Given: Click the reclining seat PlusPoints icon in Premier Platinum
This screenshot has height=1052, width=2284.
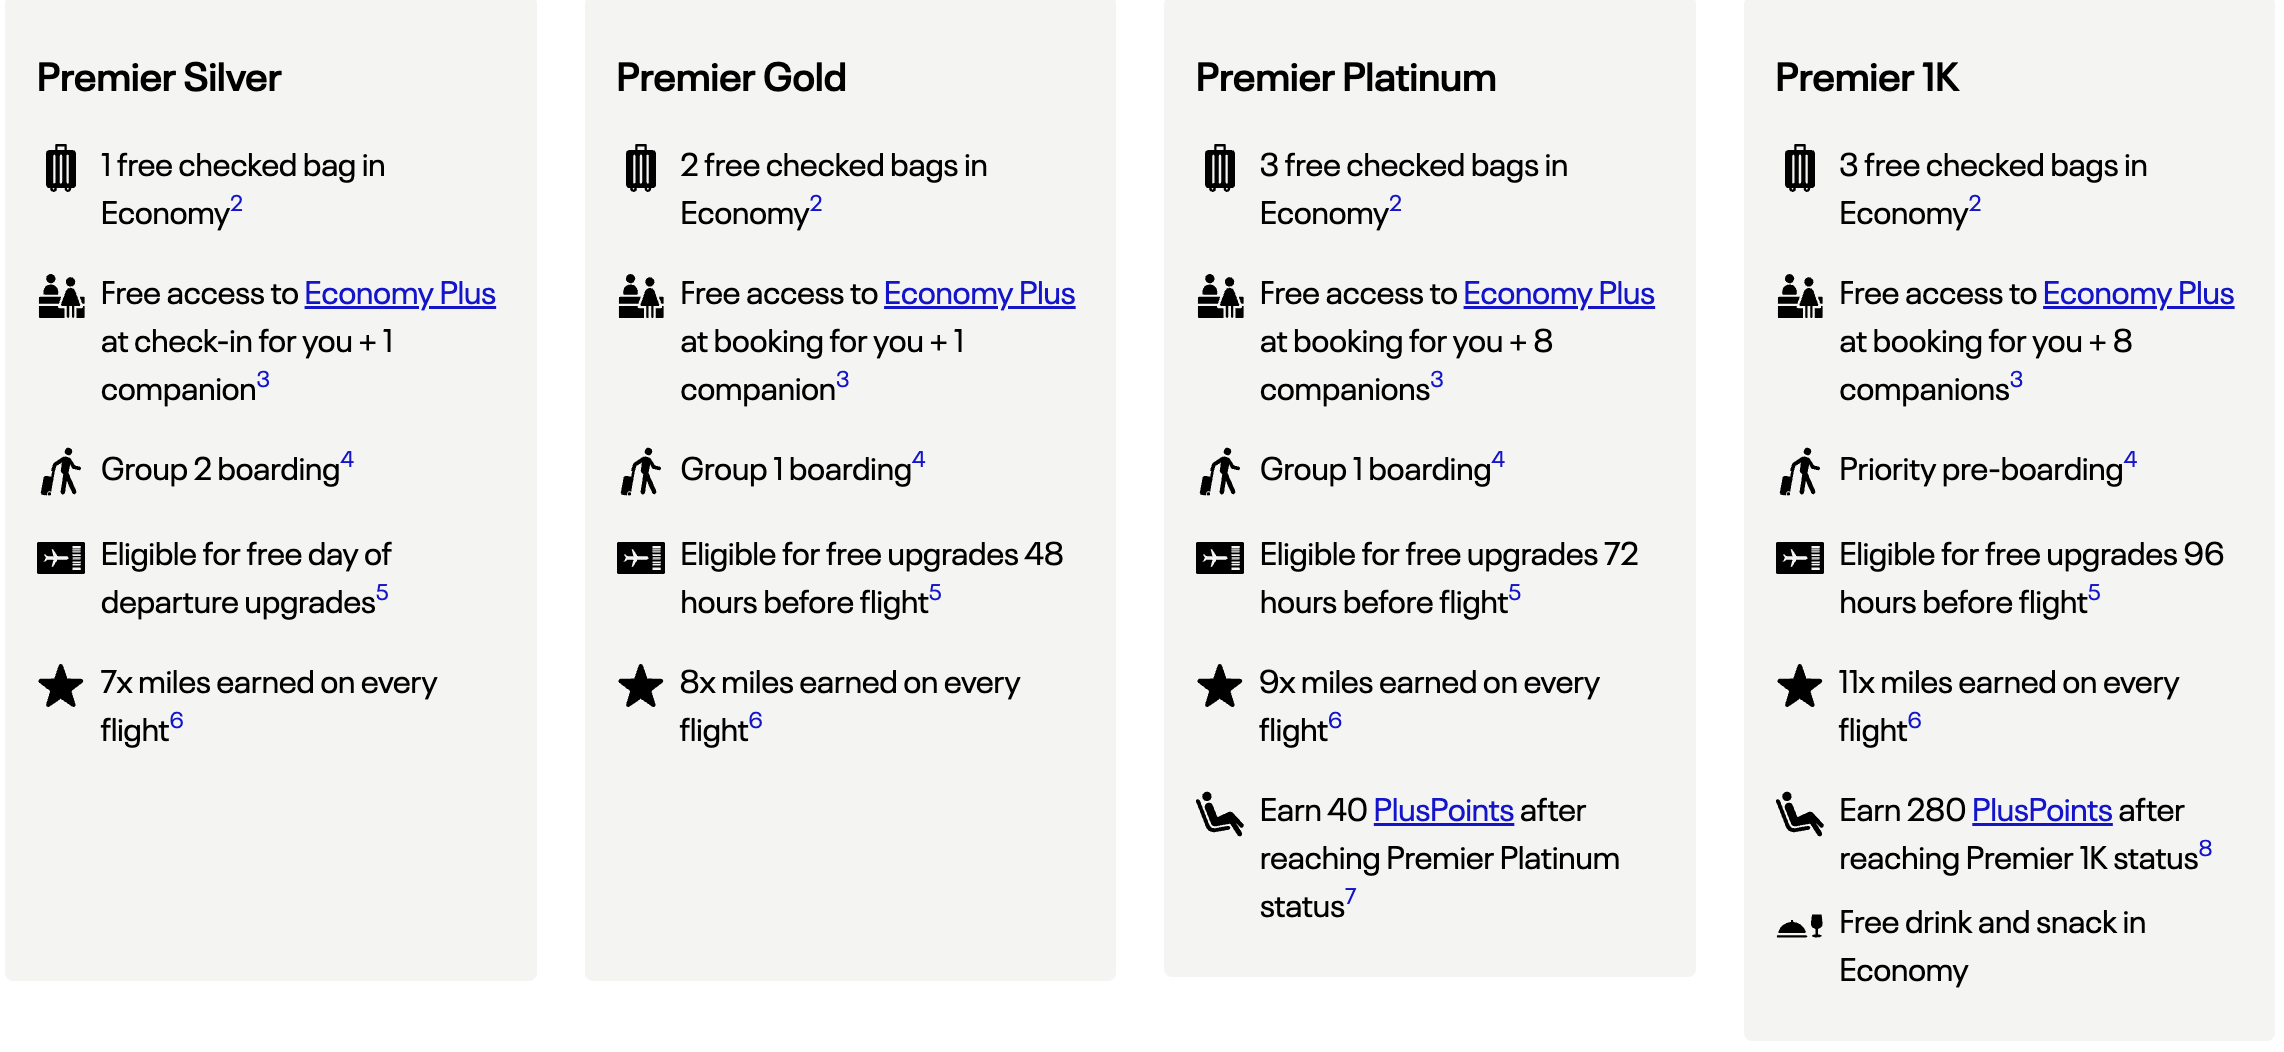Looking at the screenshot, I should click(1219, 814).
